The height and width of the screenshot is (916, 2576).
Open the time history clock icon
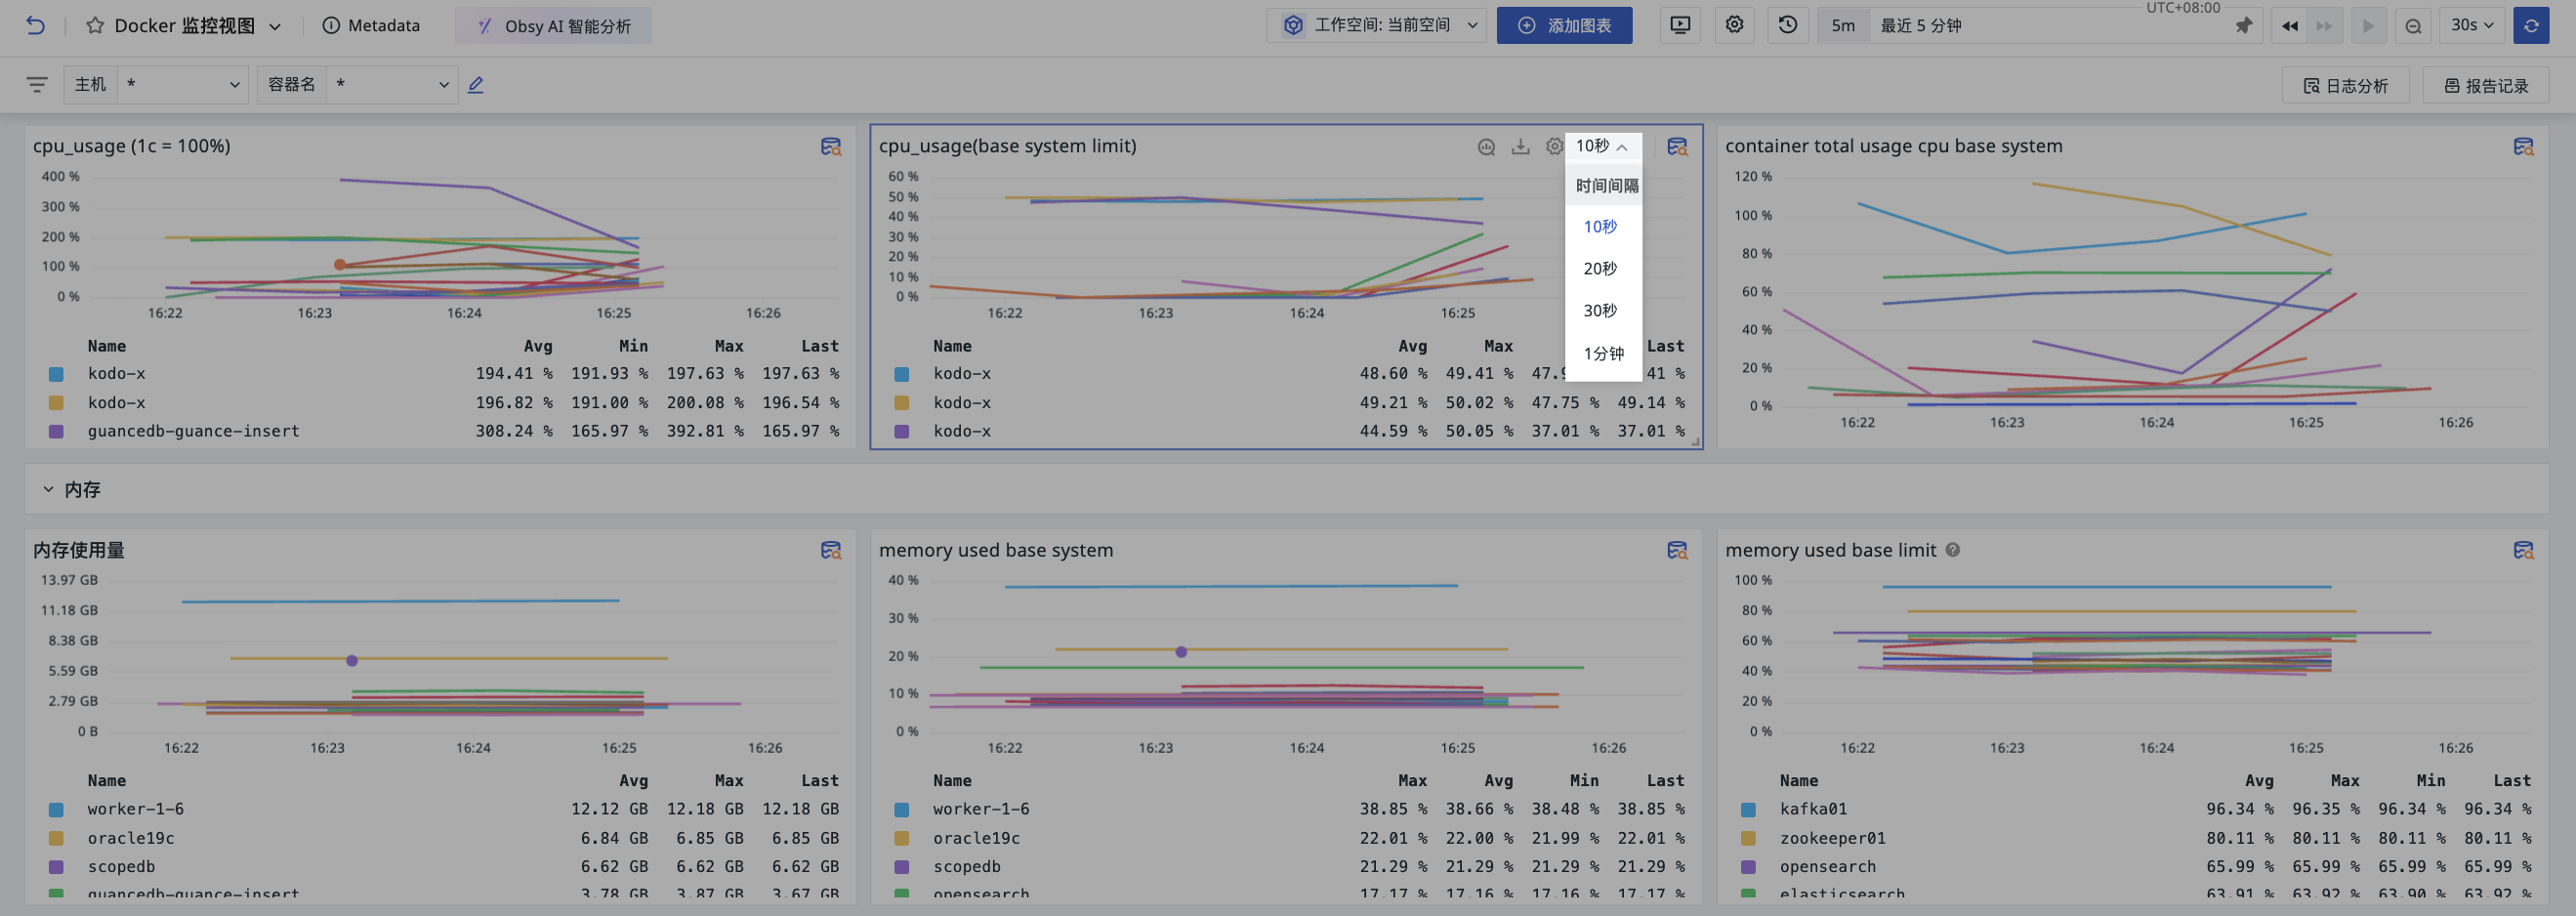point(1787,25)
